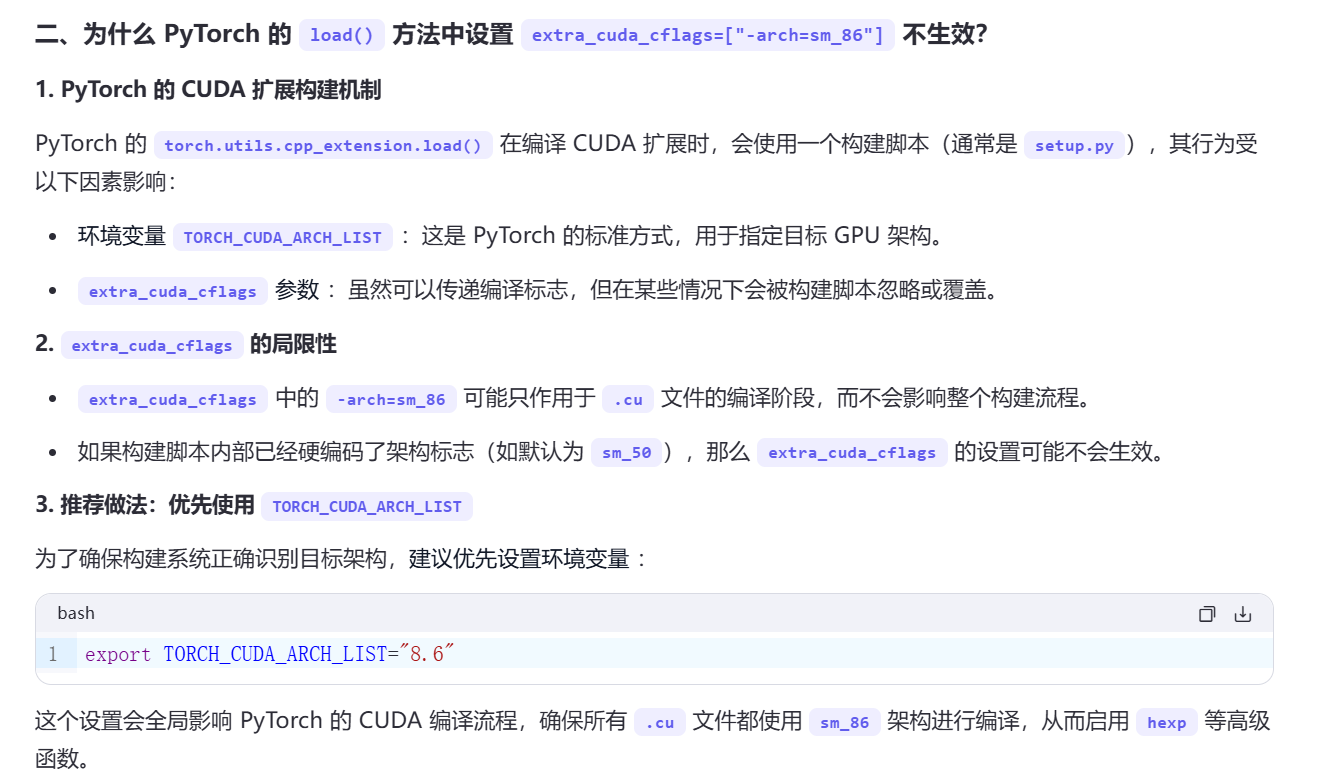Image resolution: width=1341 pixels, height=776 pixels.
Task: Select extra_cuda_cflags=["-arch=sm_86"] in heading
Action: click(x=708, y=35)
